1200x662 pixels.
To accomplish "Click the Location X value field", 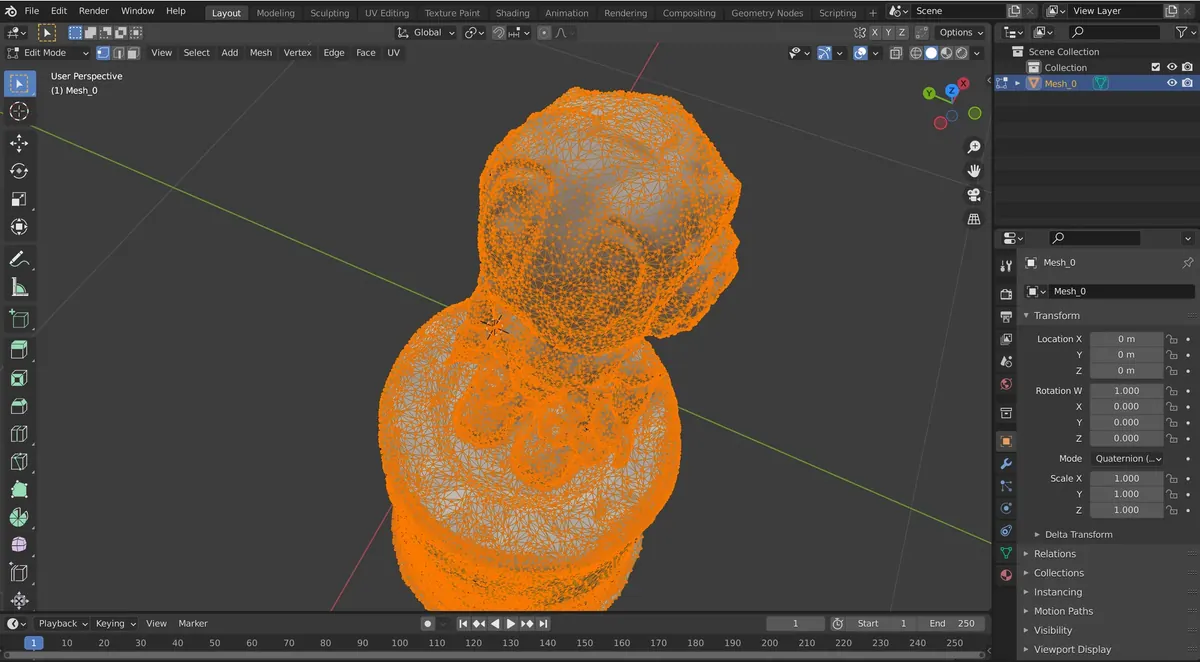I will click(1126, 339).
